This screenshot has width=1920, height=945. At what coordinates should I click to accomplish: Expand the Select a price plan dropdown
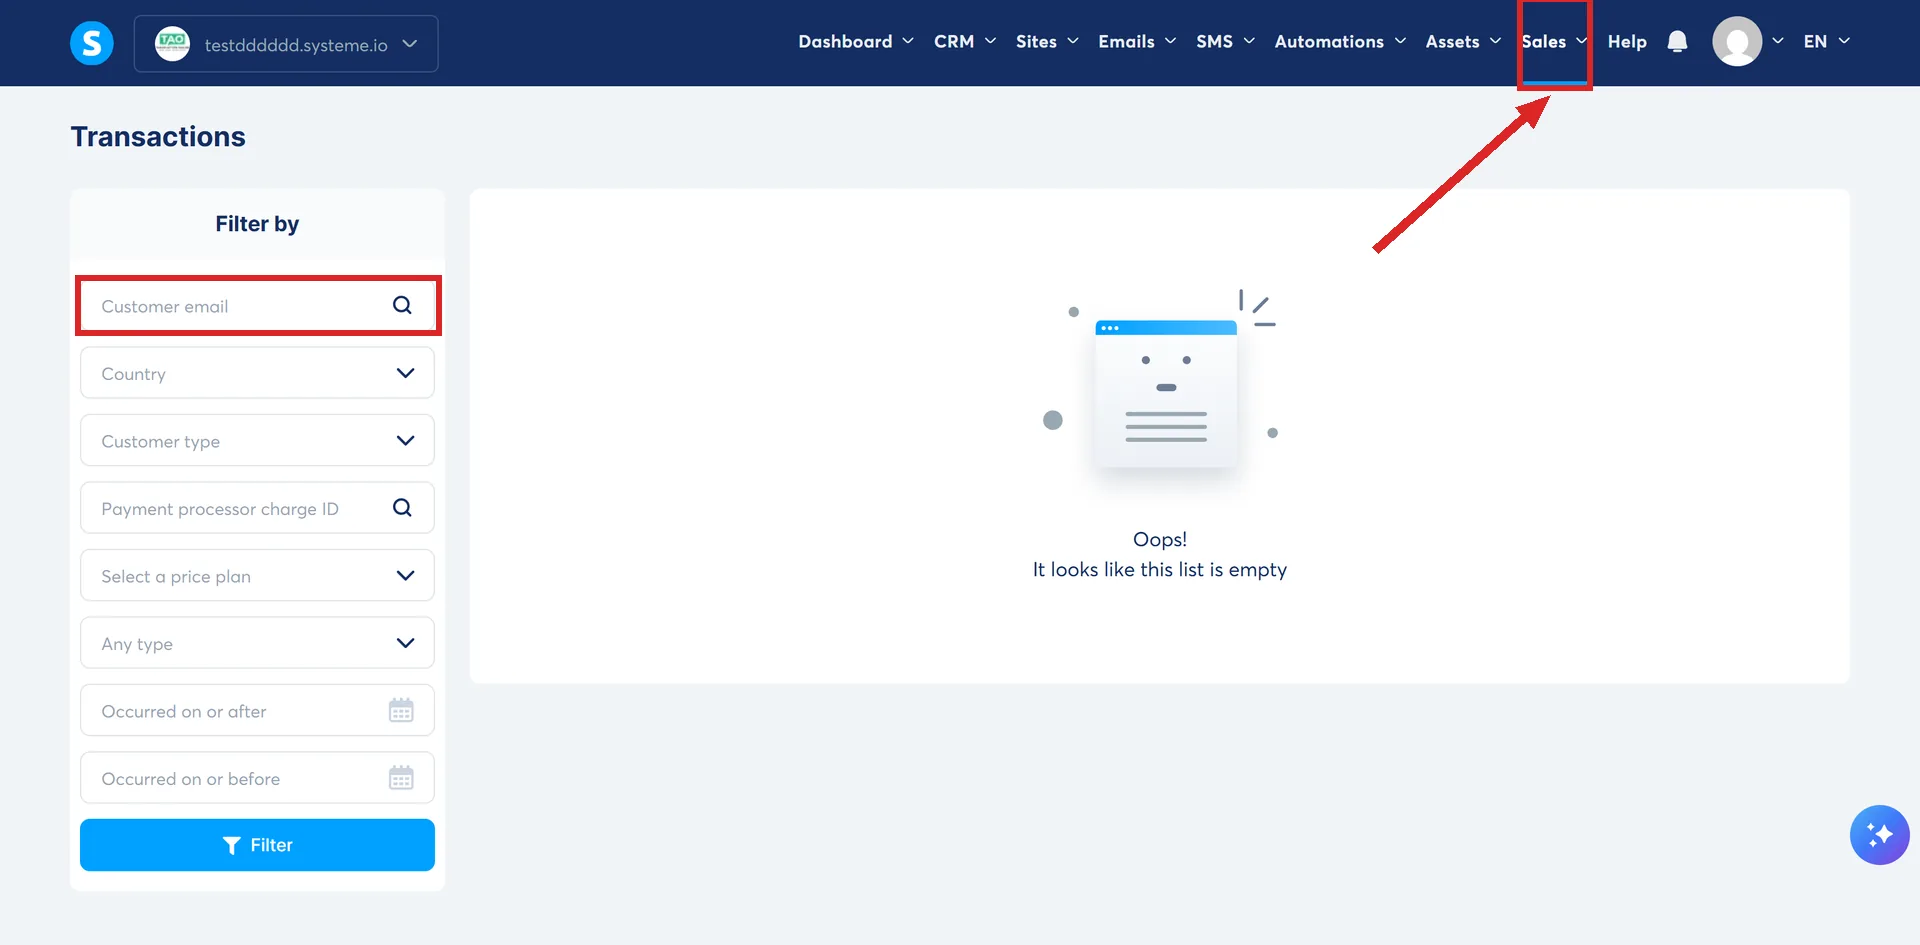(x=257, y=576)
